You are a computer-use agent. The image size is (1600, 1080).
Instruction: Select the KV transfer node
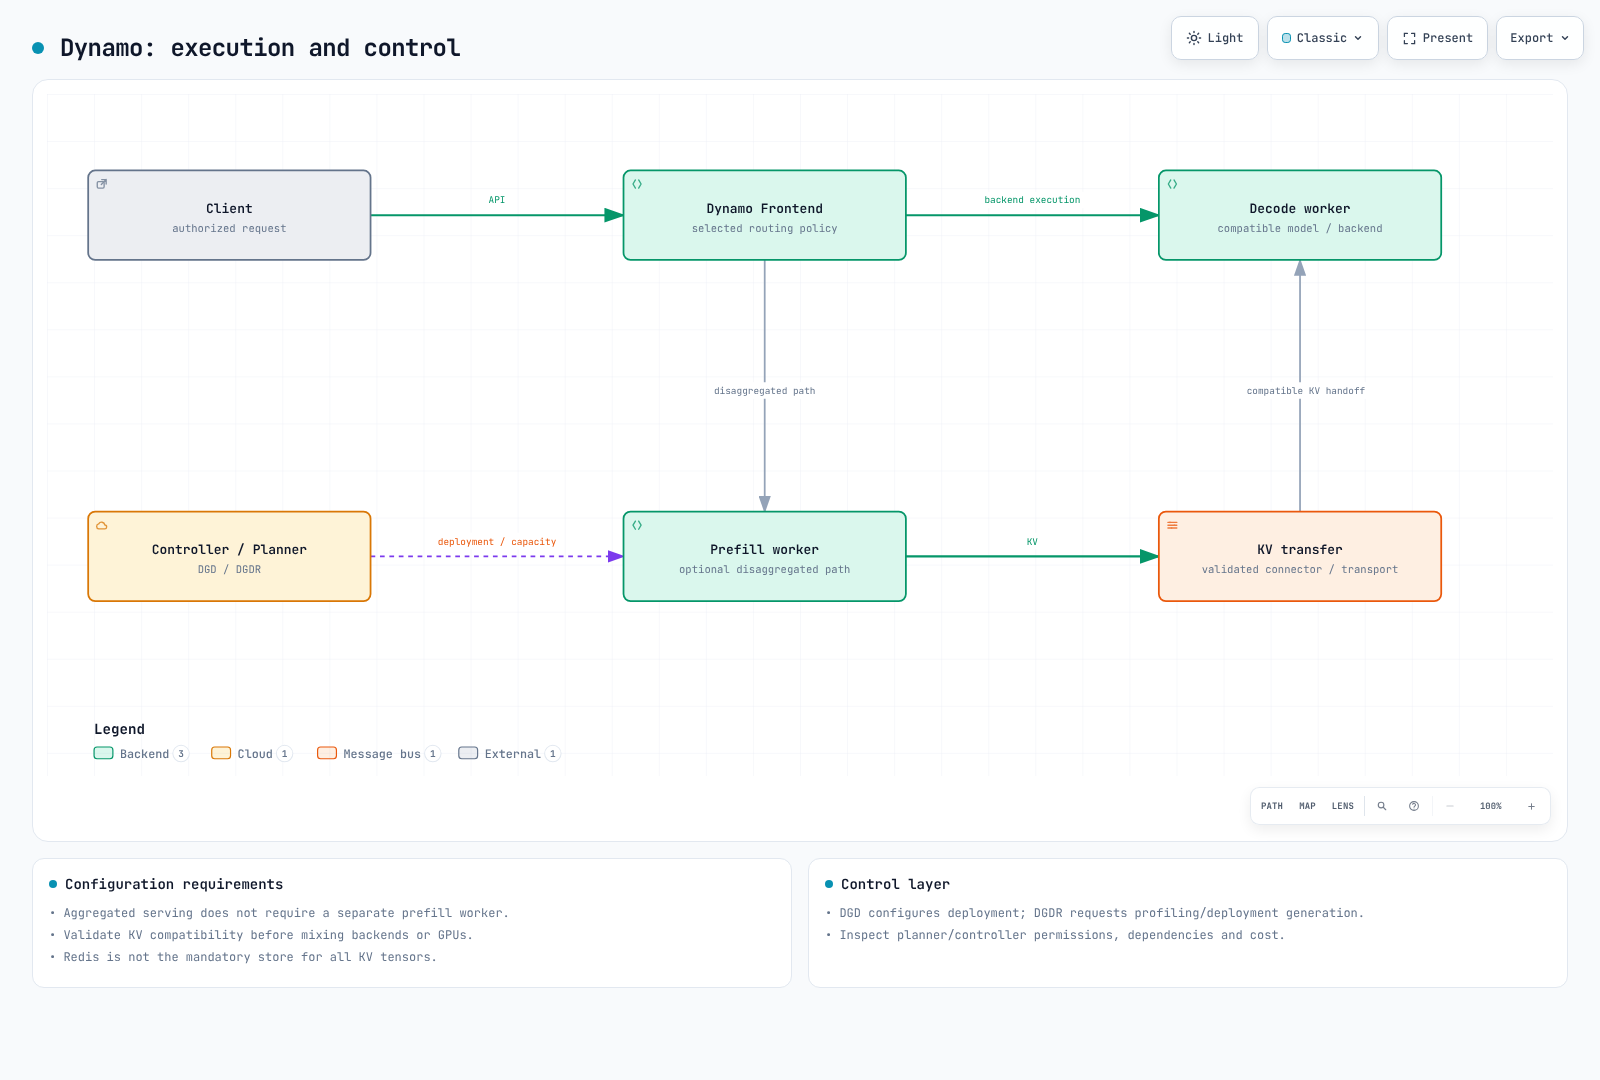(1299, 556)
